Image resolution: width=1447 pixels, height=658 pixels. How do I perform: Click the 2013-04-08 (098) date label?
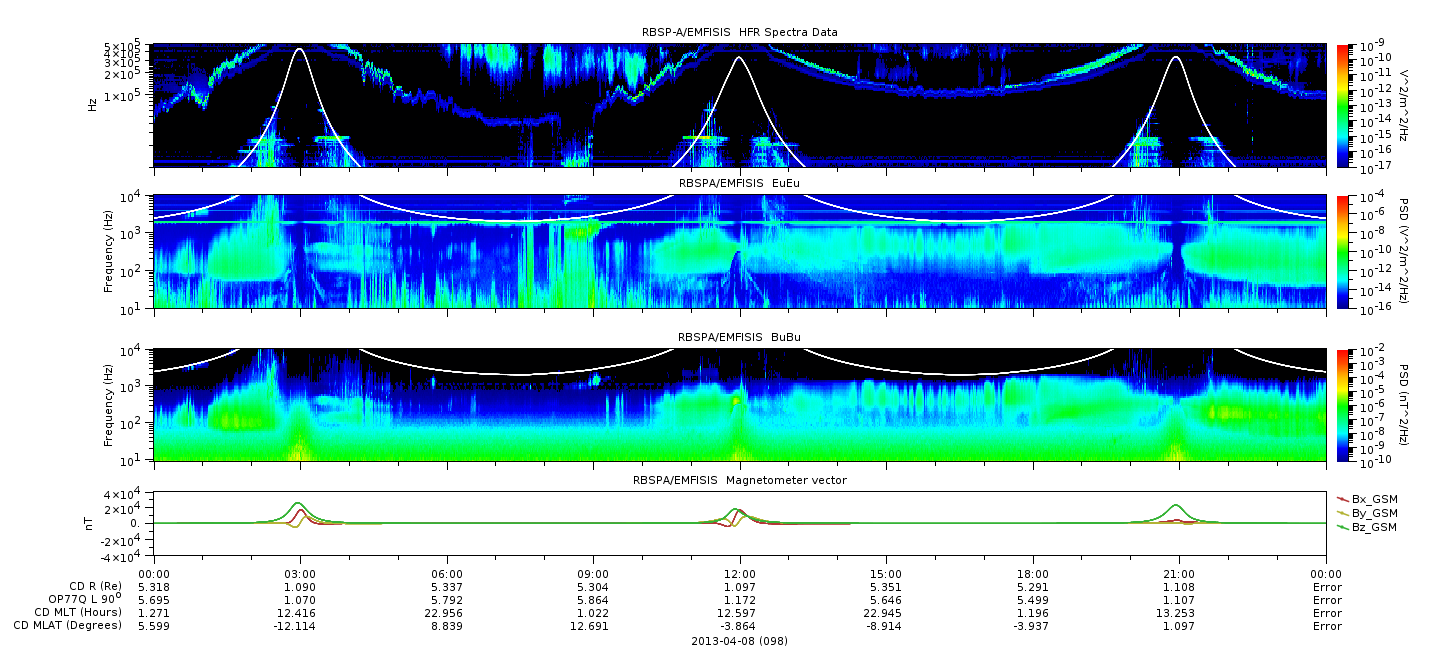pos(739,641)
